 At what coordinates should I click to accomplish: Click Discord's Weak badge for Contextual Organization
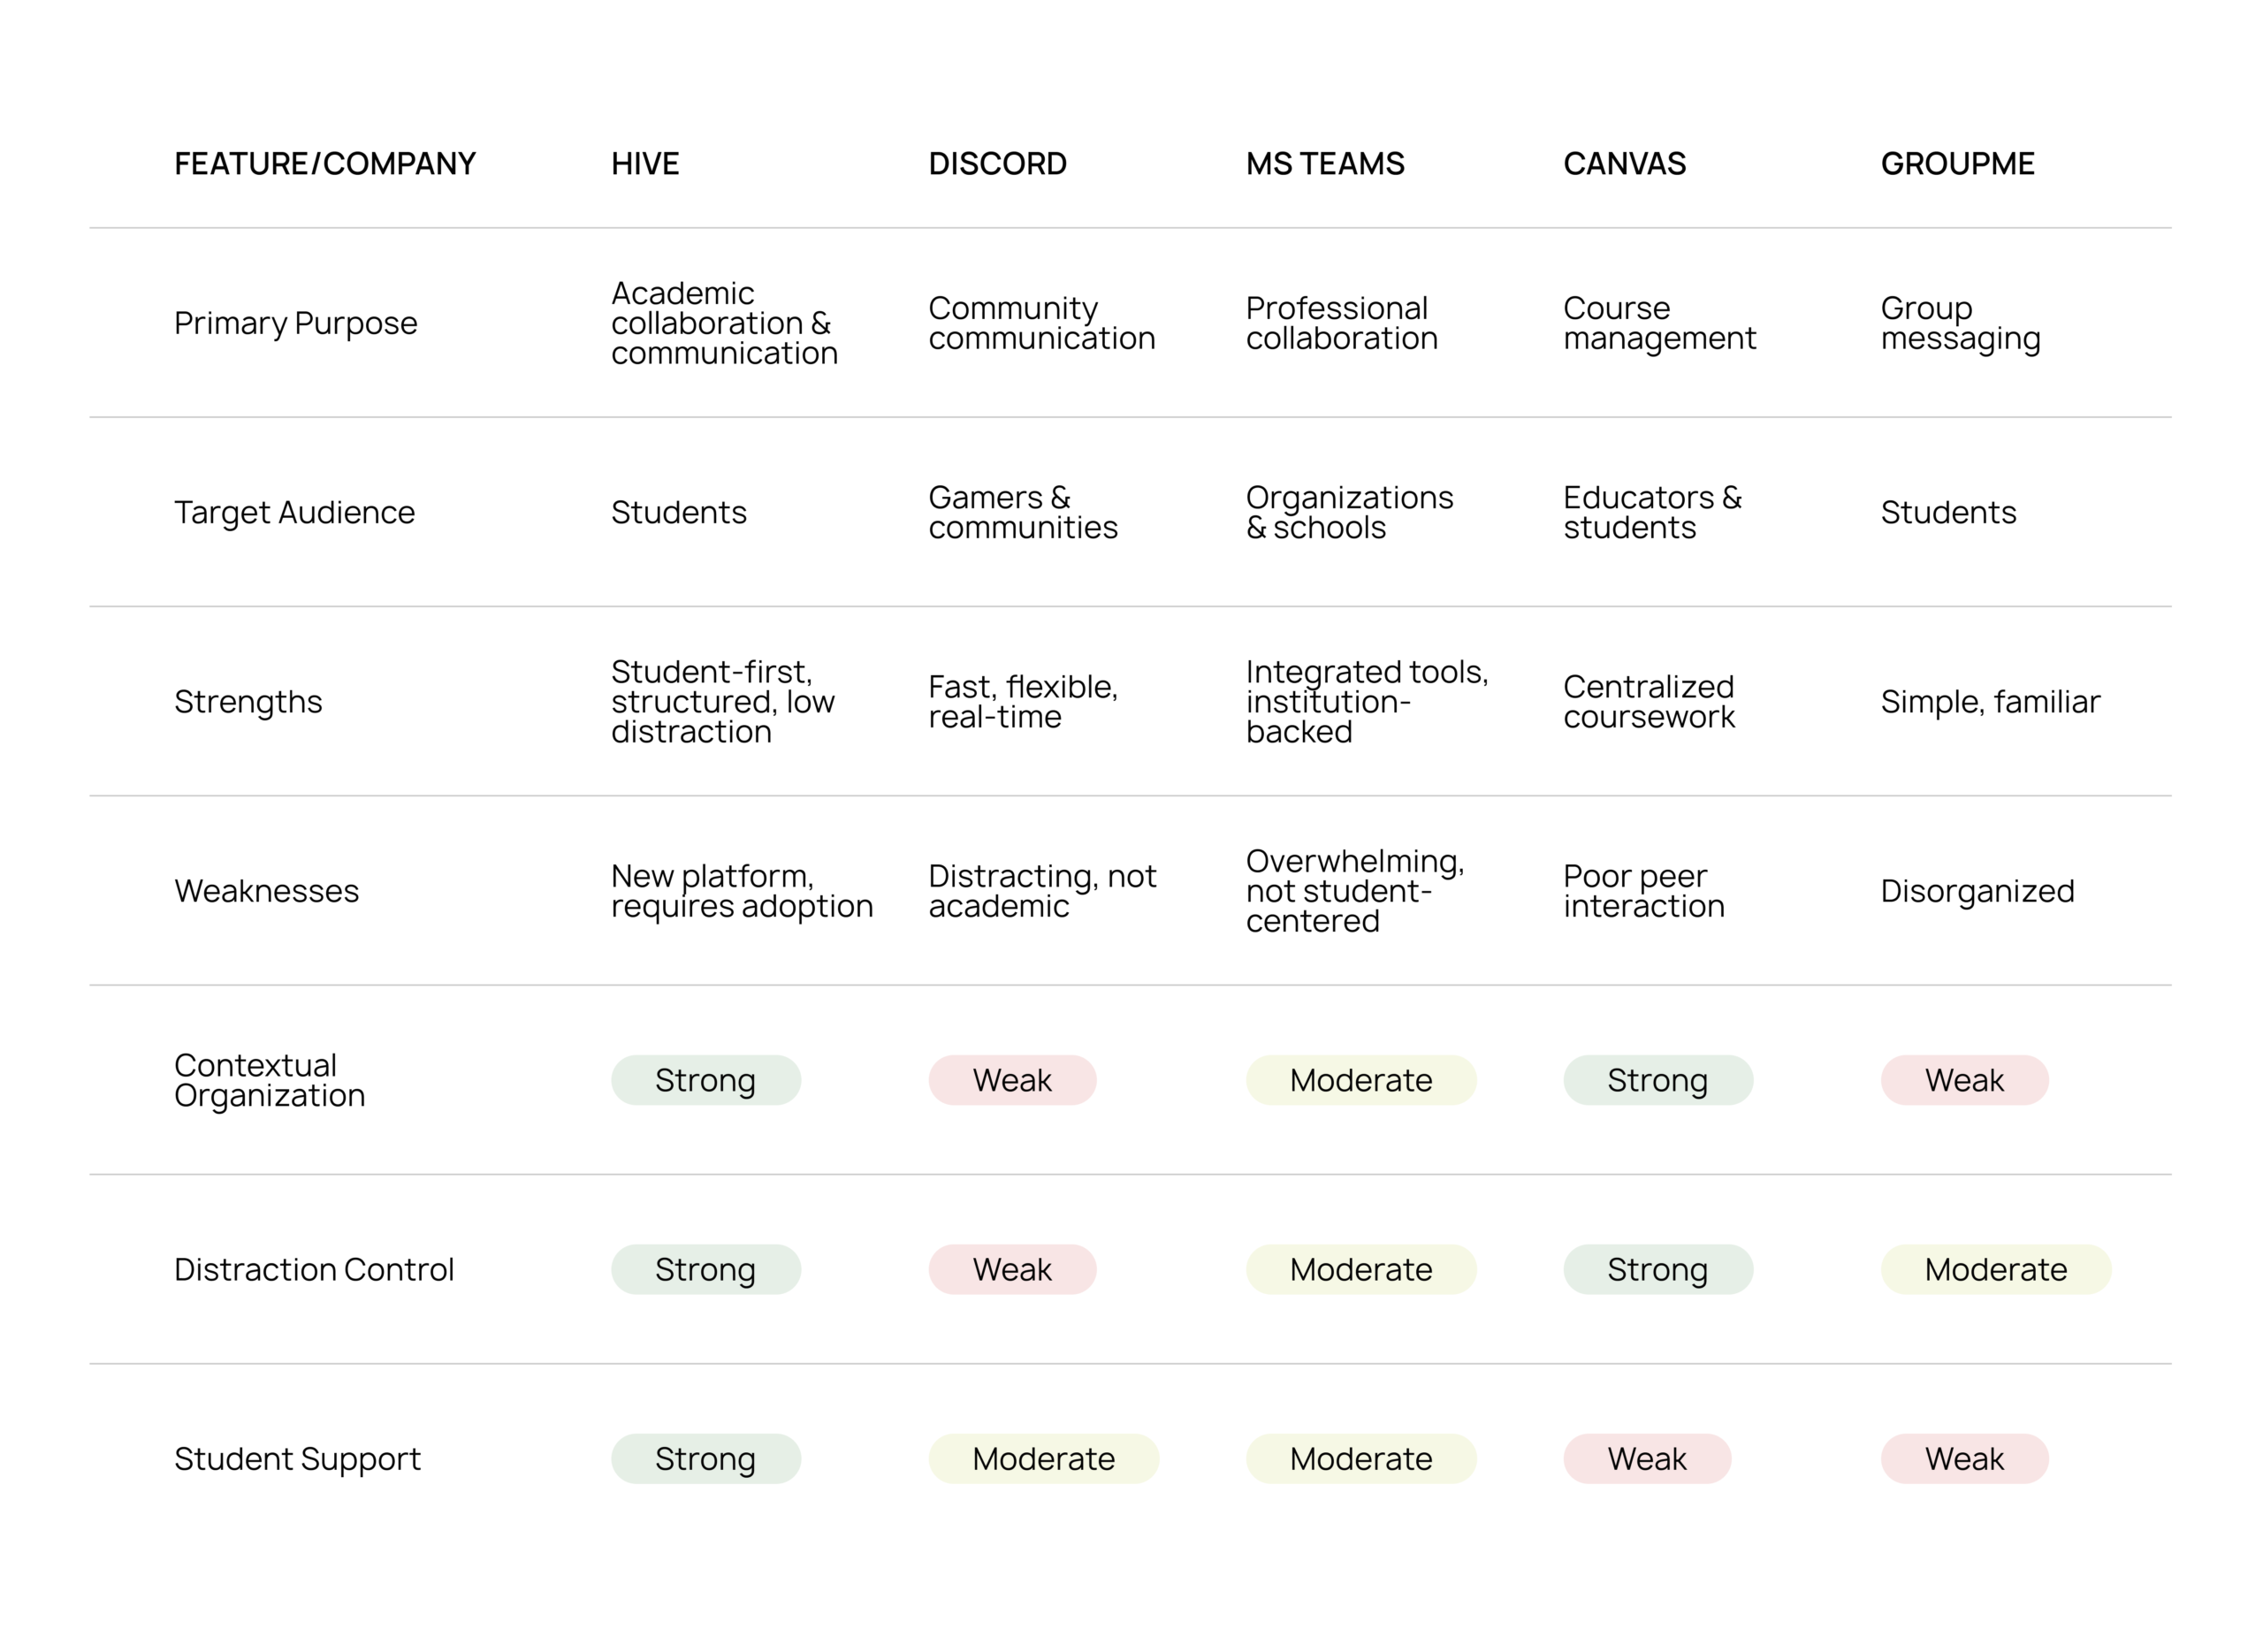[1012, 1080]
